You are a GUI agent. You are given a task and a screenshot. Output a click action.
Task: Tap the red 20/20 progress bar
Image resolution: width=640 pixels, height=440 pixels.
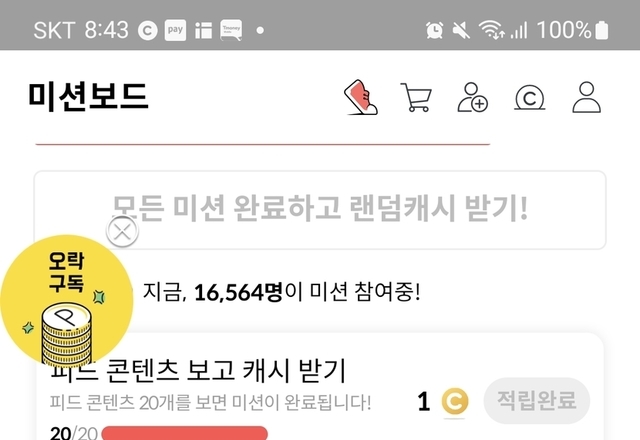point(184,433)
